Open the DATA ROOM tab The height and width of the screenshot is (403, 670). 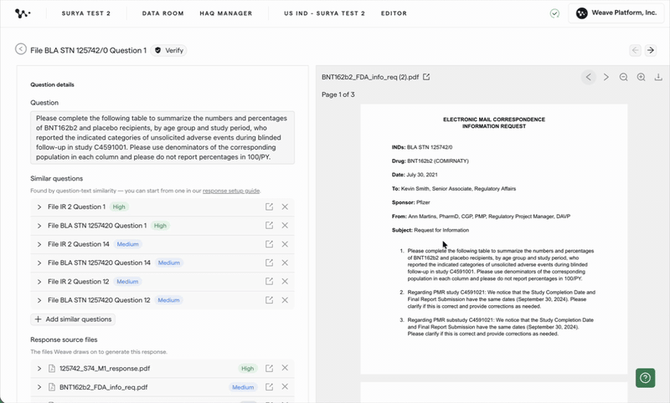pyautogui.click(x=163, y=13)
